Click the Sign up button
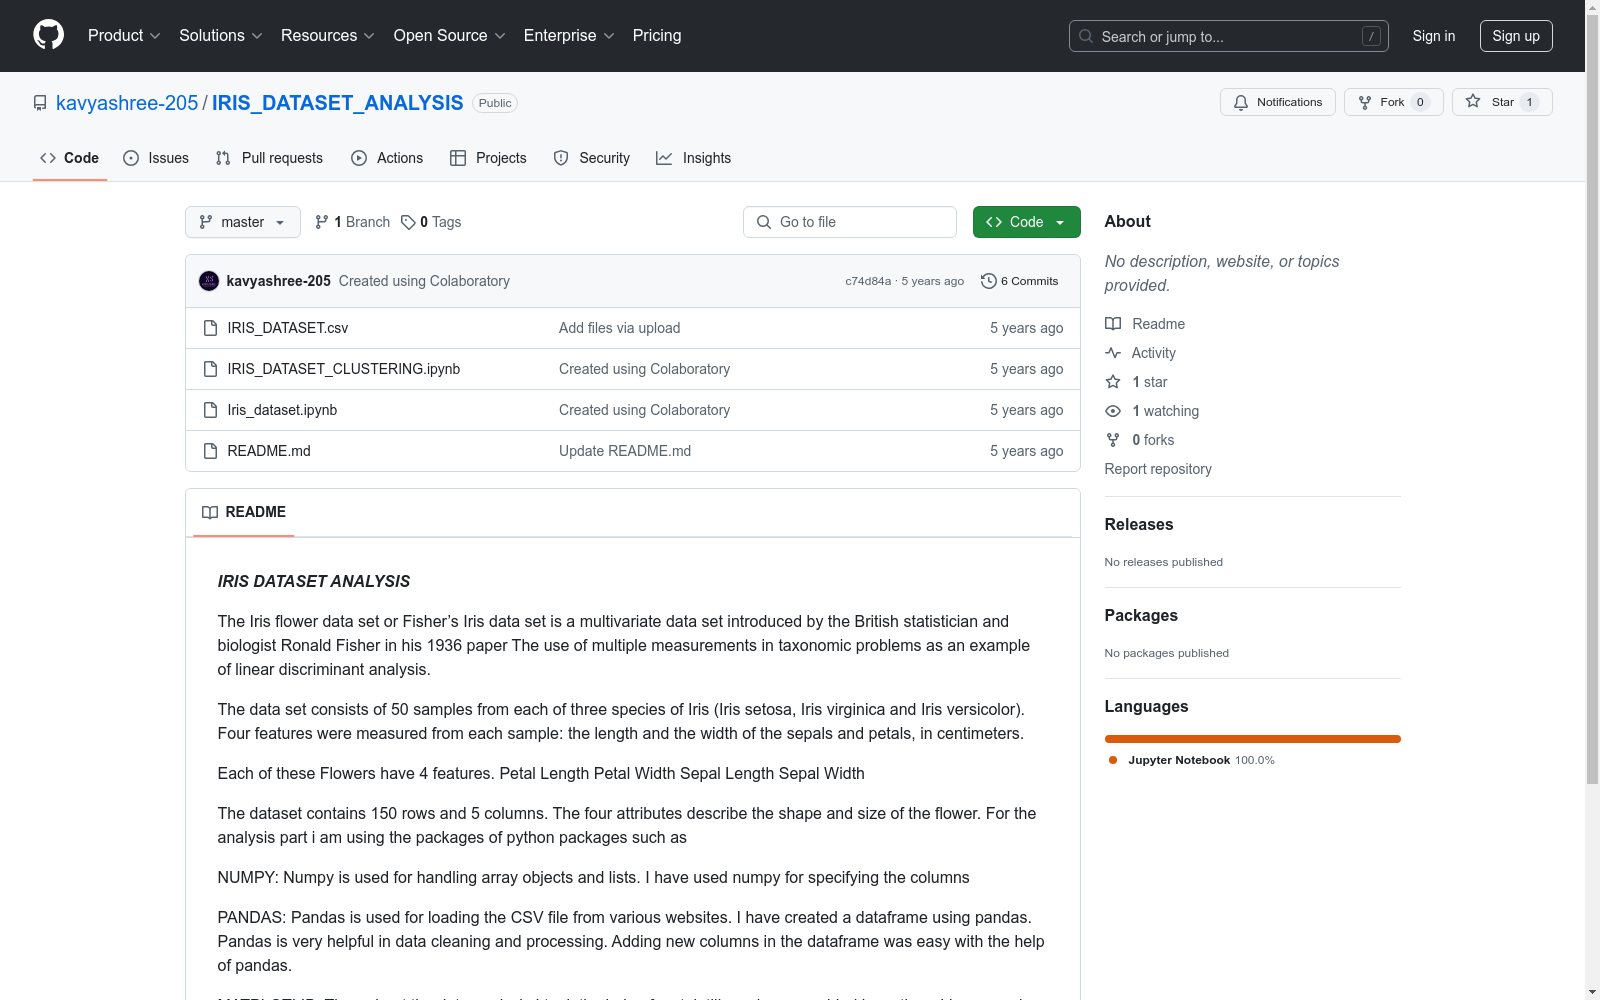This screenshot has height=1000, width=1600. [x=1516, y=36]
